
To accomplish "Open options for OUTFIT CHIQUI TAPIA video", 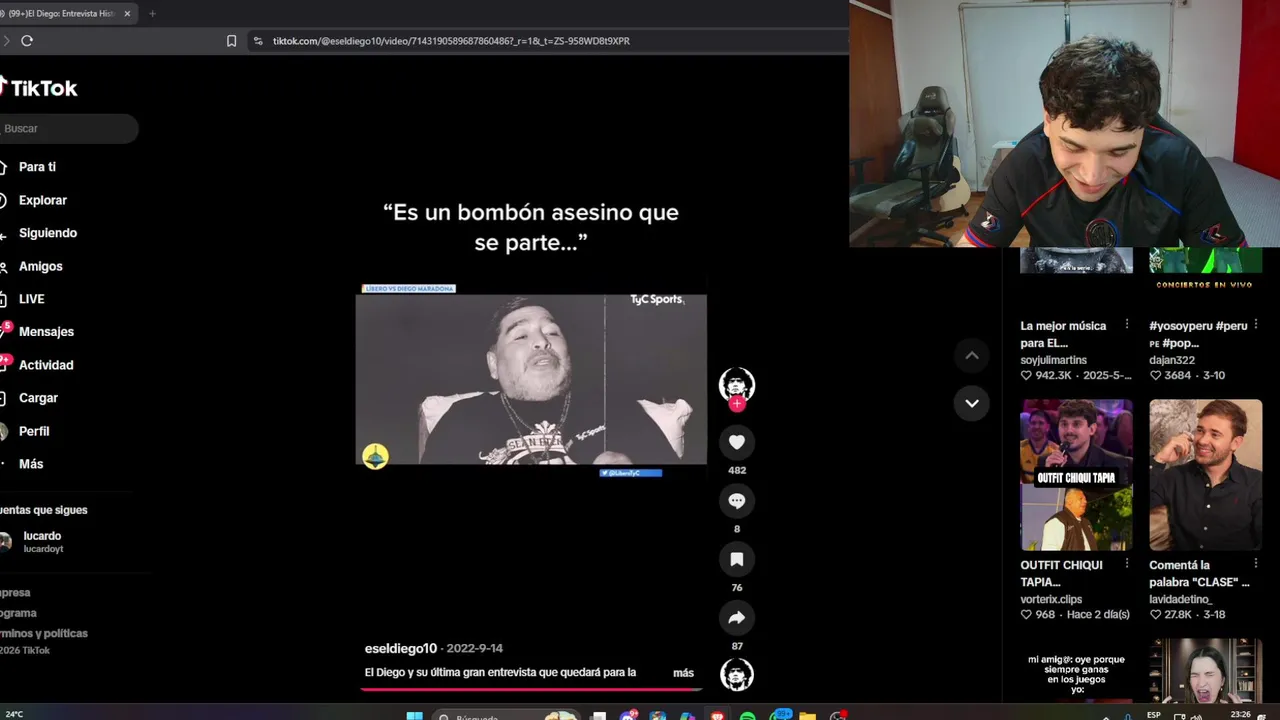I will point(1127,564).
